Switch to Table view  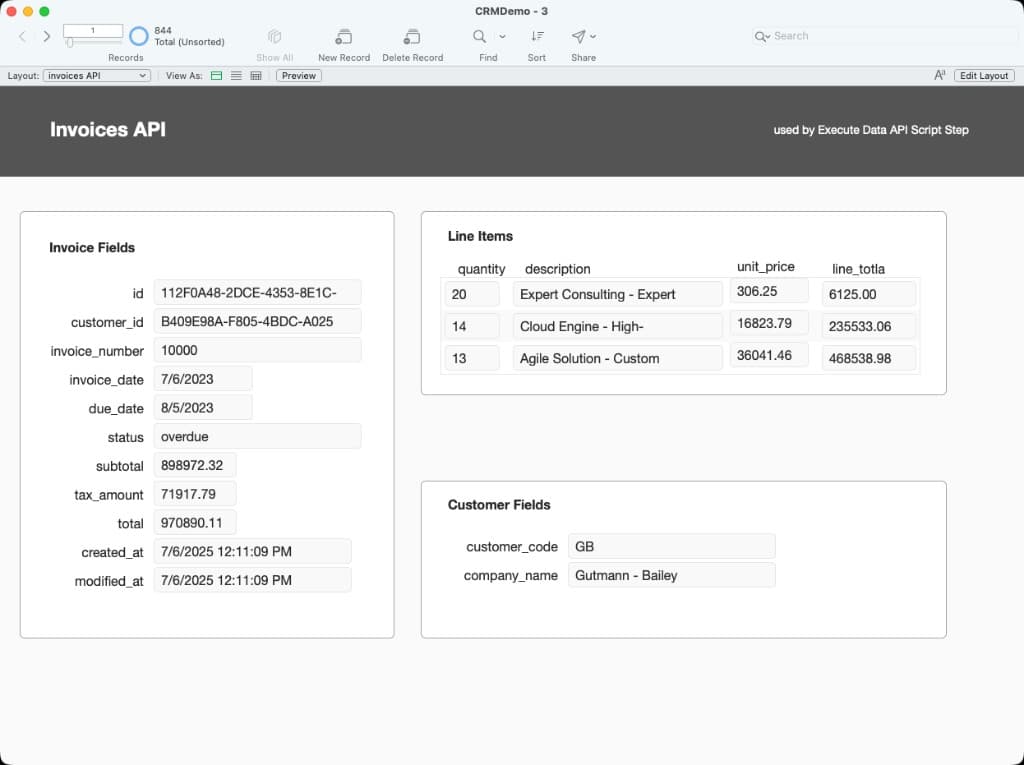pyautogui.click(x=256, y=76)
